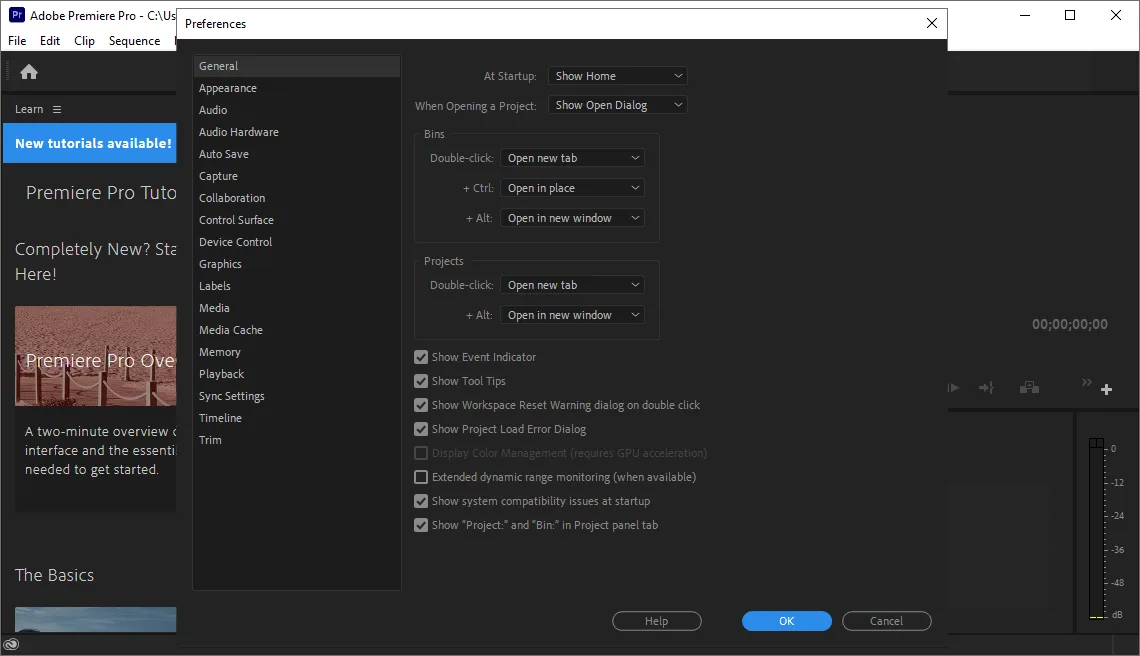Open the Media Cache preferences category
This screenshot has width=1140, height=656.
point(231,330)
